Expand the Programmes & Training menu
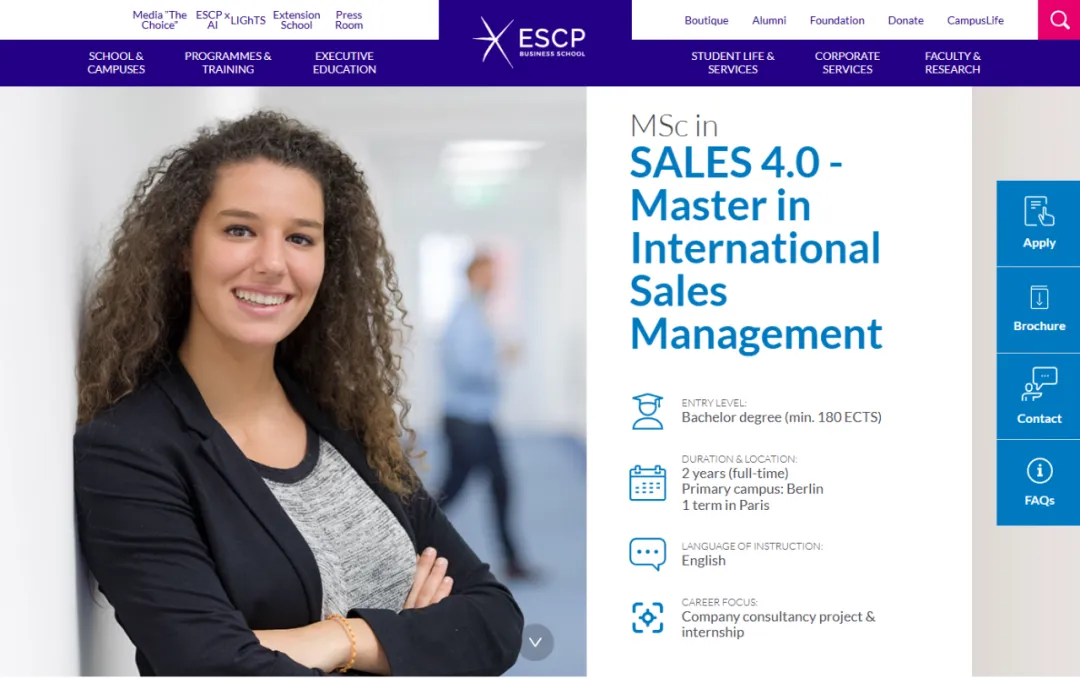This screenshot has width=1080, height=678. click(x=228, y=63)
